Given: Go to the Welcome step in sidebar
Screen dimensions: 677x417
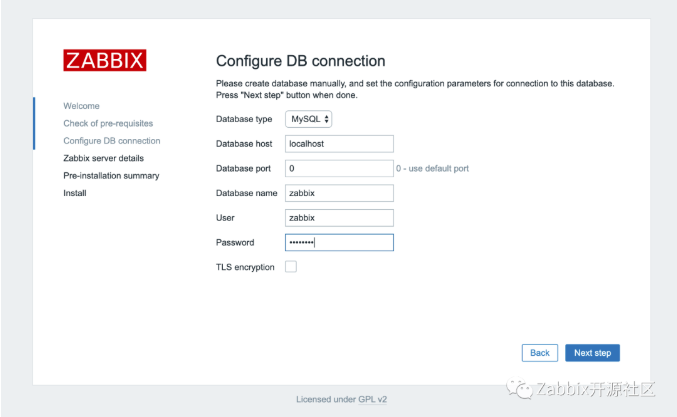Looking at the screenshot, I should pyautogui.click(x=81, y=106).
